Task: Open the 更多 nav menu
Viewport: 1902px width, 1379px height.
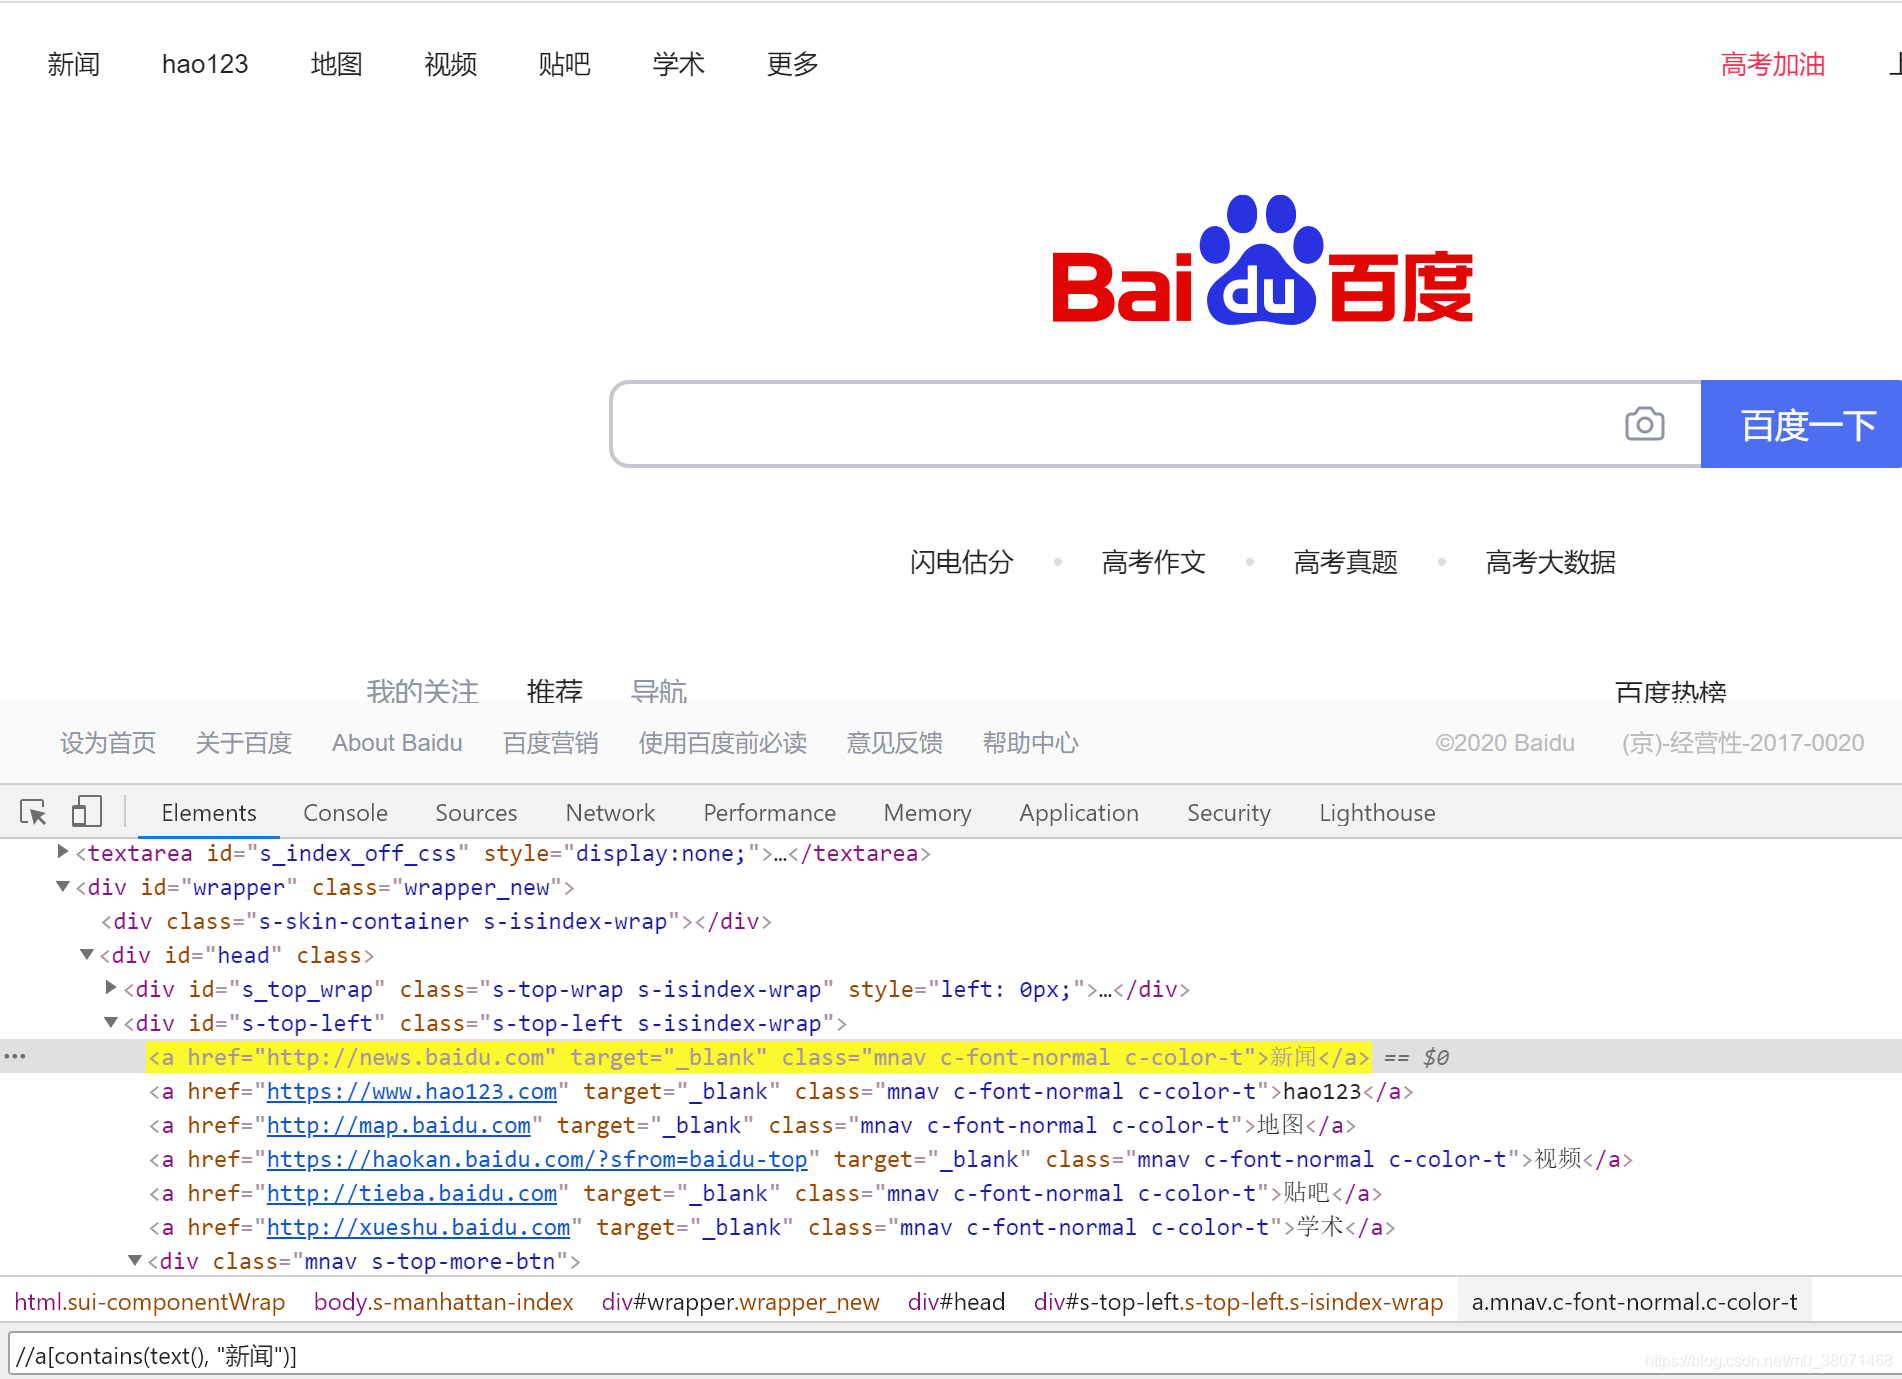Action: 792,64
